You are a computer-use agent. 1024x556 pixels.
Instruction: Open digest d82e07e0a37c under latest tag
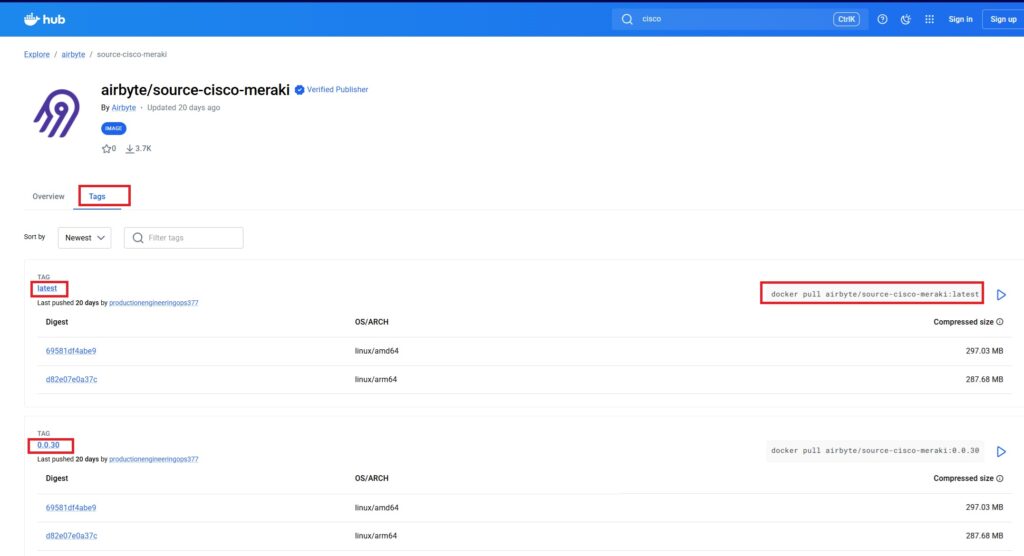(x=71, y=379)
